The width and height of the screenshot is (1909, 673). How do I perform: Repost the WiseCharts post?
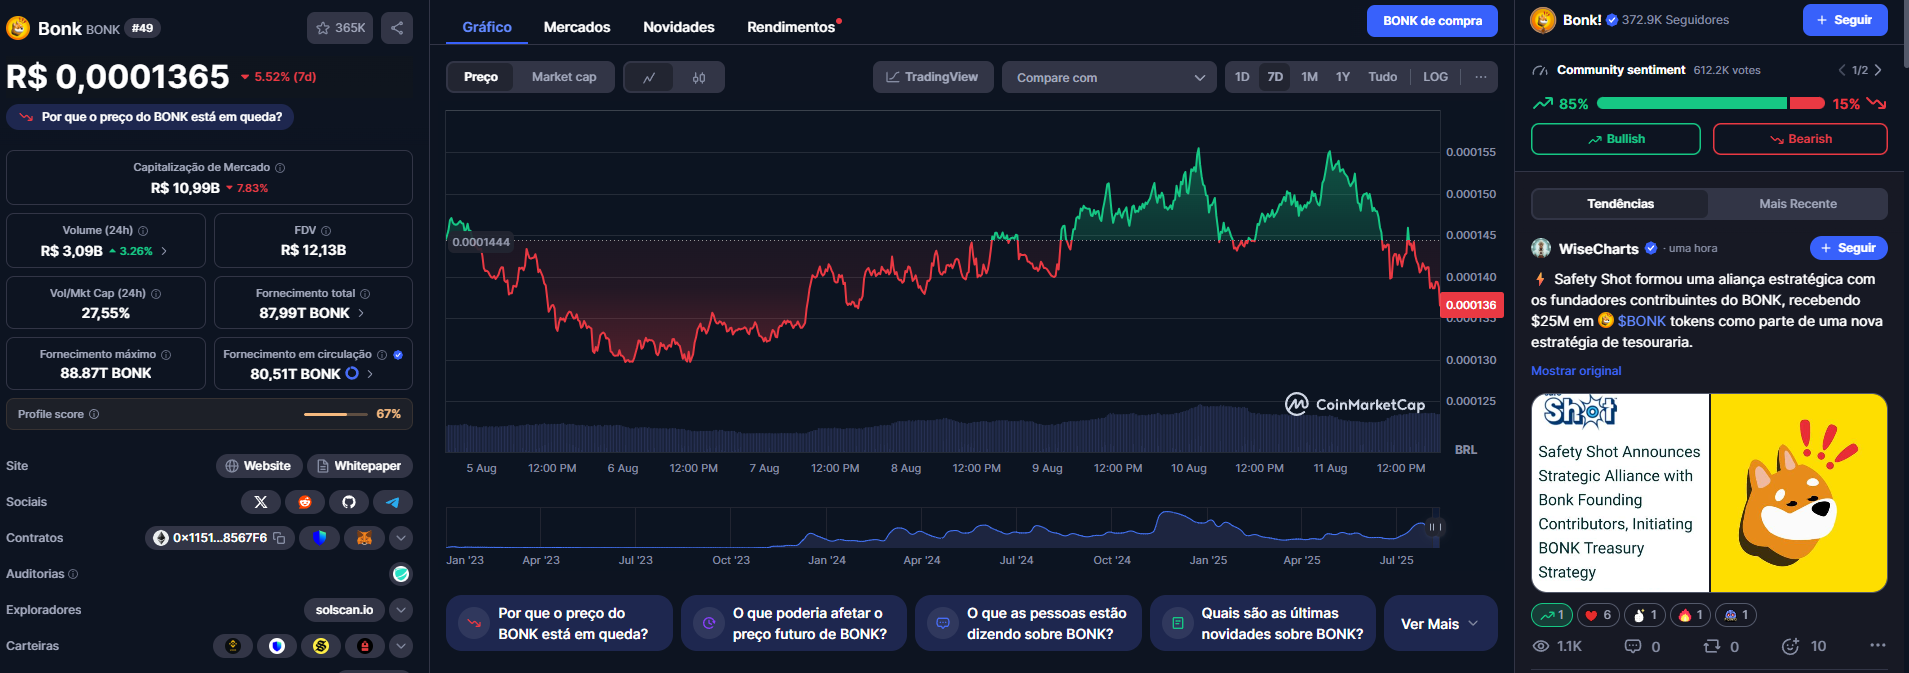point(1721,646)
